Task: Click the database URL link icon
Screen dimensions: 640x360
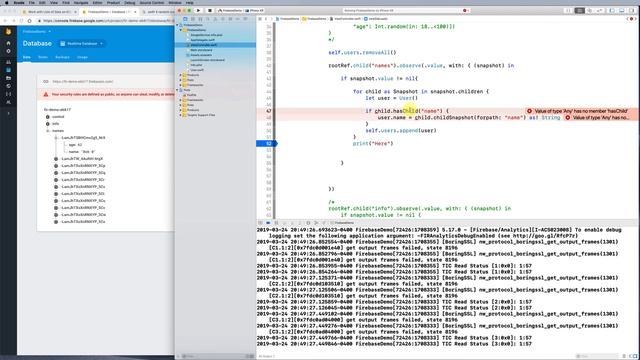Action: coord(46,82)
